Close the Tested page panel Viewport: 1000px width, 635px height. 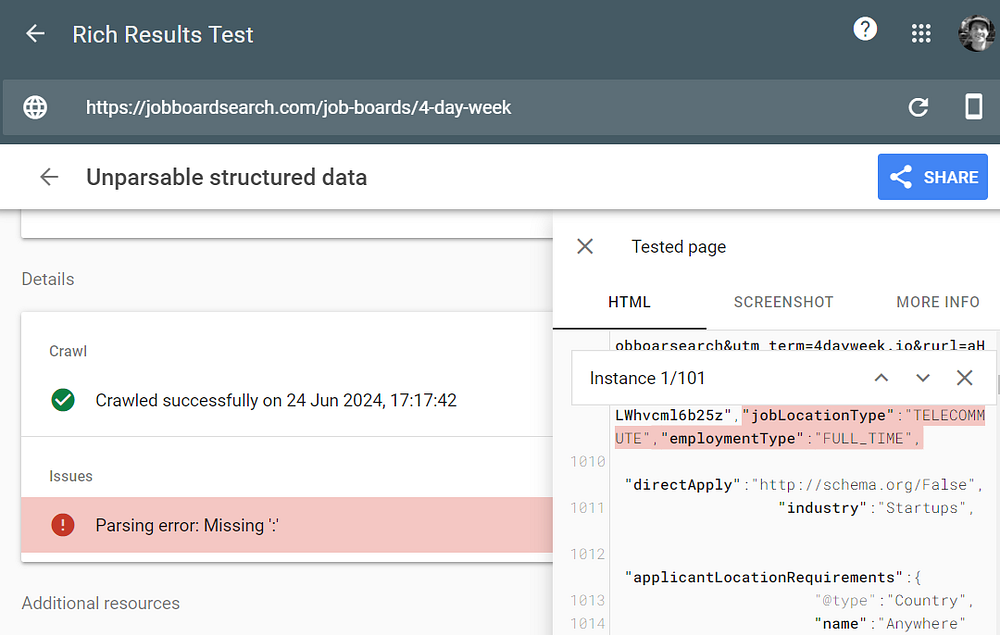[585, 246]
